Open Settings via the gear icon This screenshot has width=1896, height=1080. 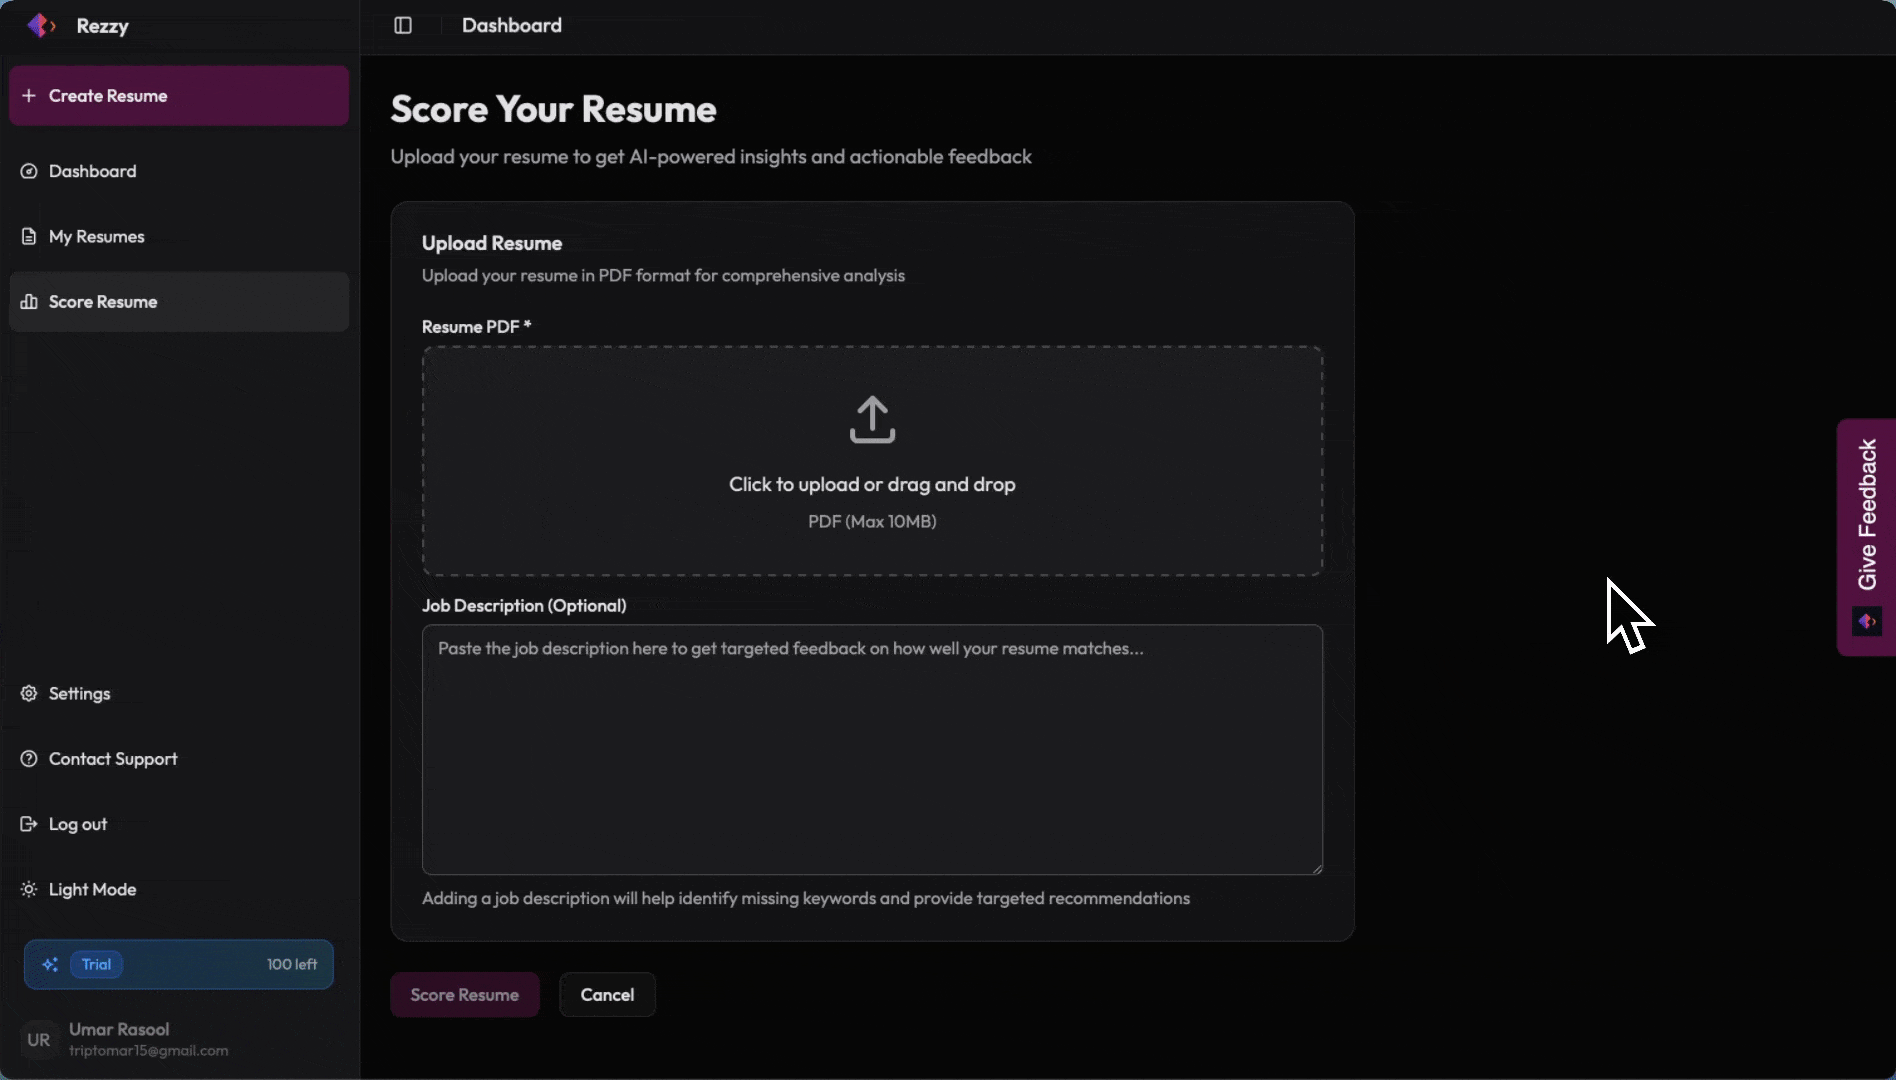(27, 693)
